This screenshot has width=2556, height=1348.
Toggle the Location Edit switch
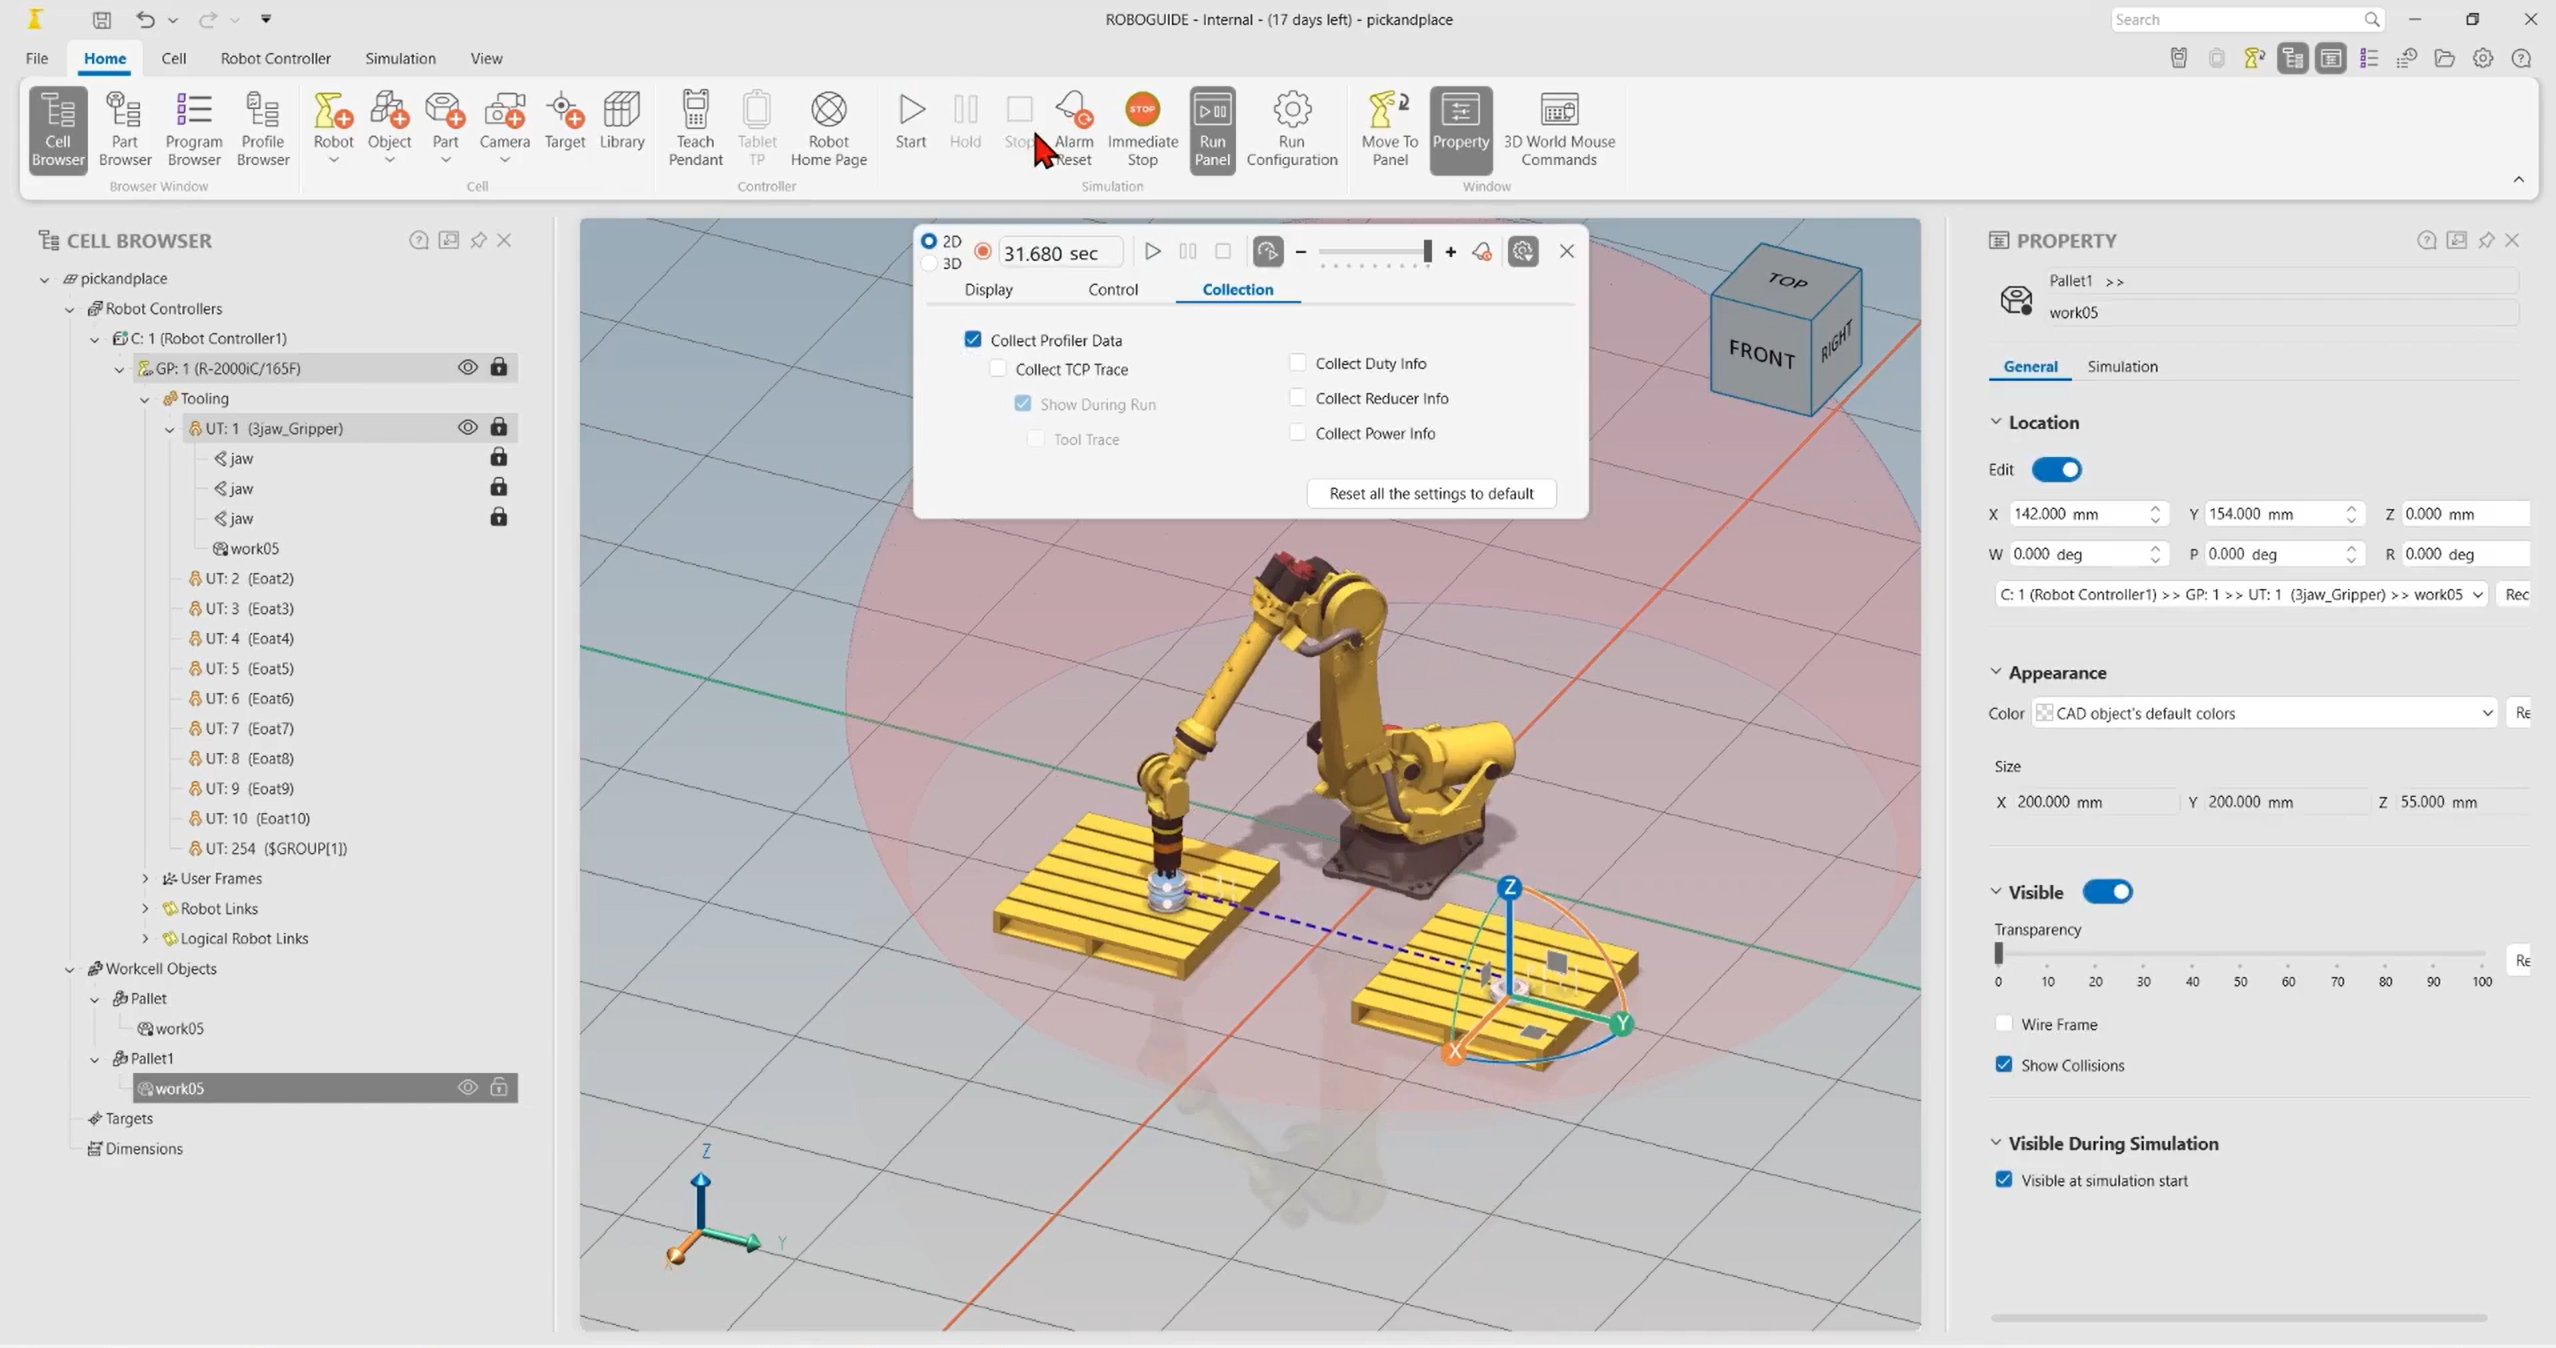coord(2056,470)
